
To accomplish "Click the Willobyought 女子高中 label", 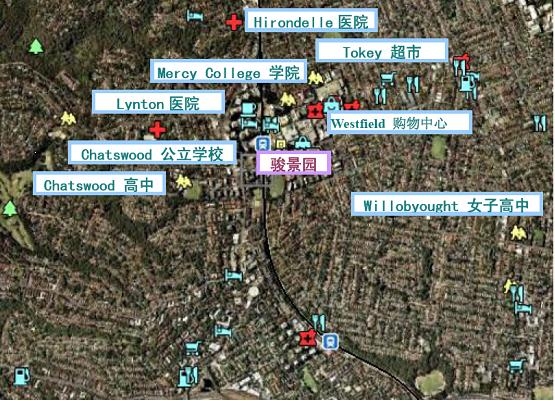I will pyautogui.click(x=447, y=204).
